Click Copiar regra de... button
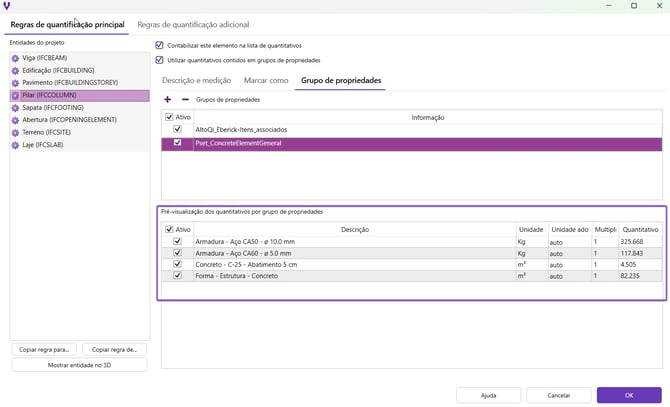This screenshot has width=670, height=407. coord(114,349)
